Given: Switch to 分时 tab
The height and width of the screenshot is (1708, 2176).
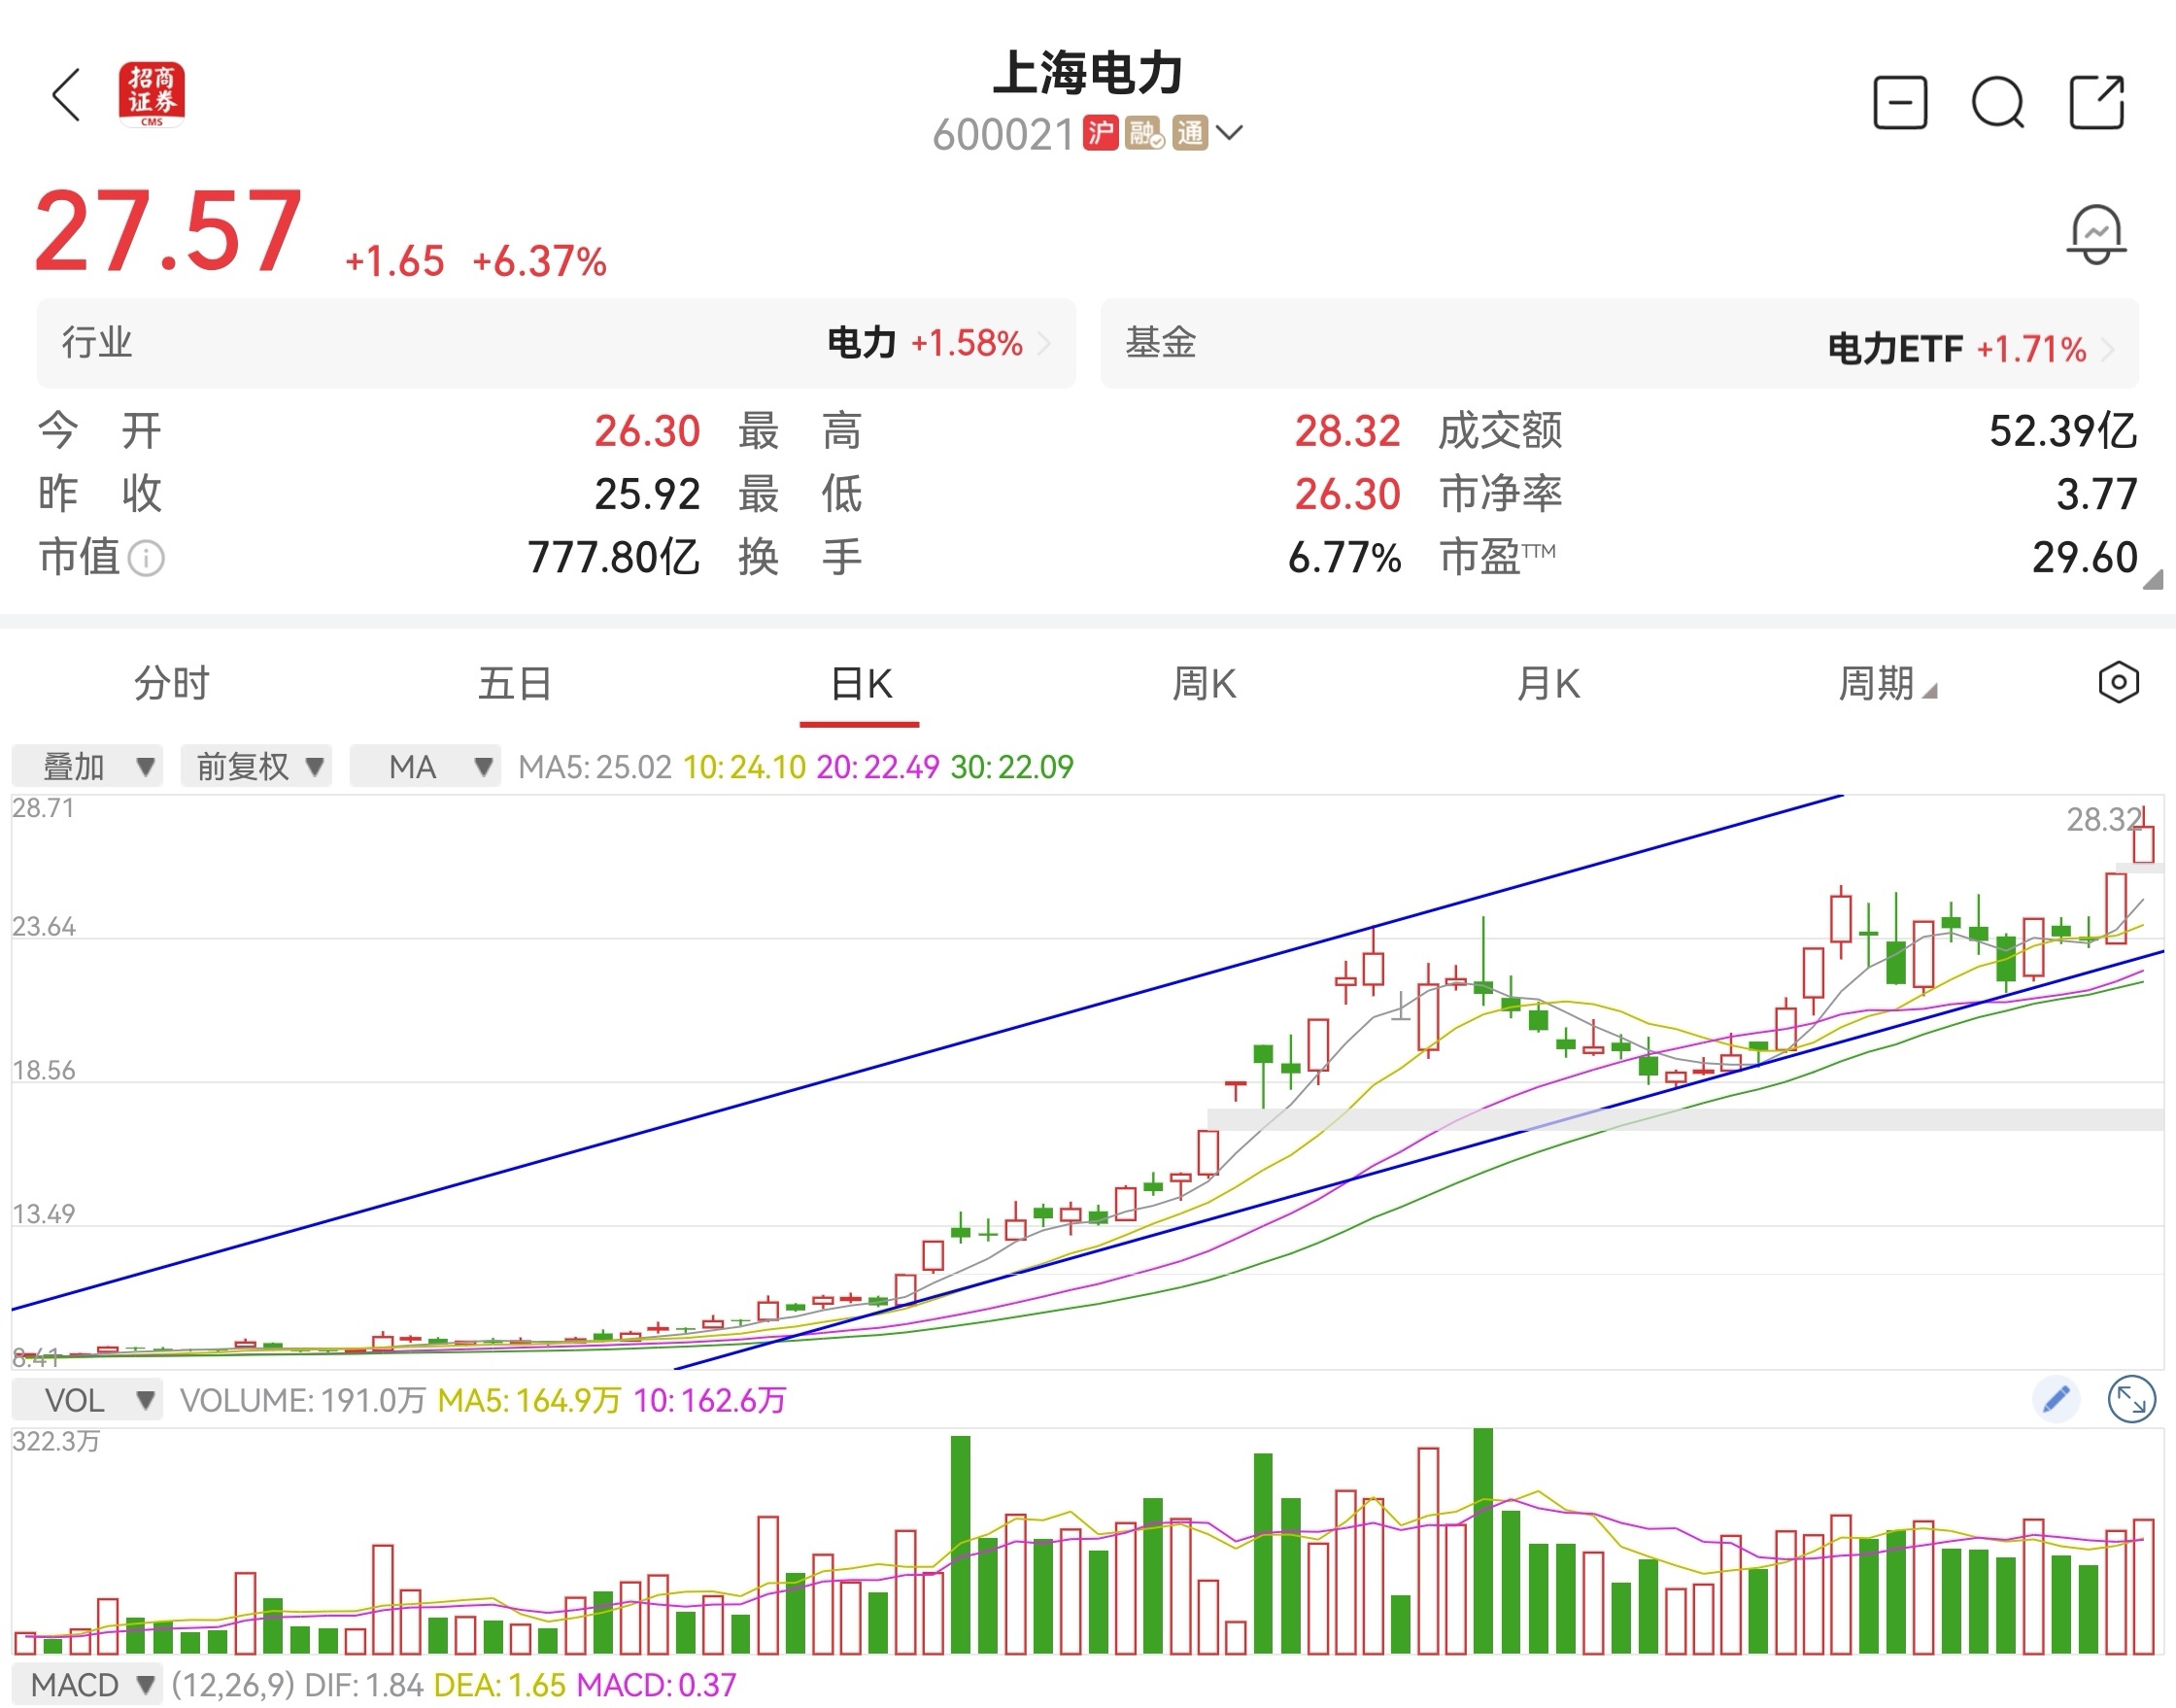Looking at the screenshot, I should (x=171, y=684).
